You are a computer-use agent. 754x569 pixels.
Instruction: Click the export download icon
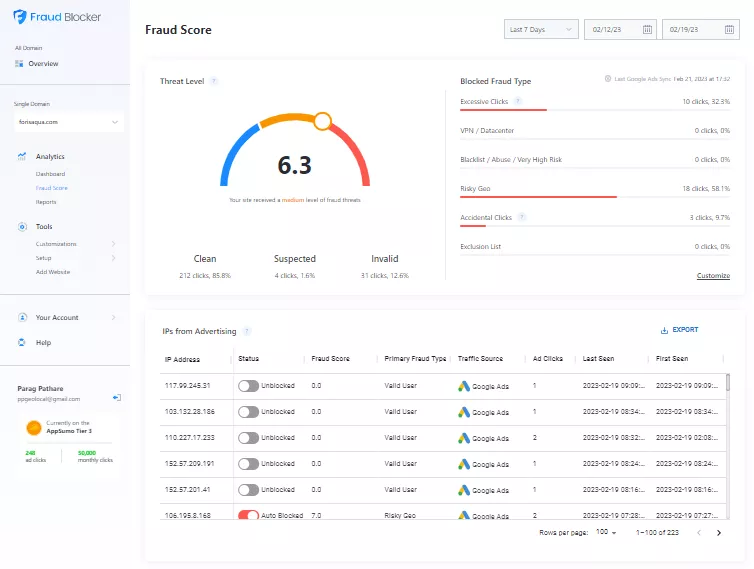point(664,330)
